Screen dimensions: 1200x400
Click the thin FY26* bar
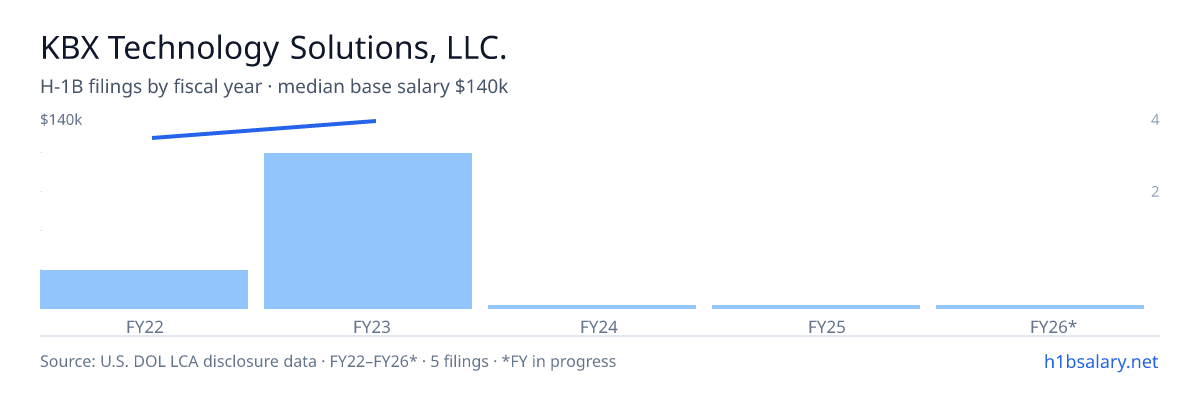pyautogui.click(x=1040, y=306)
